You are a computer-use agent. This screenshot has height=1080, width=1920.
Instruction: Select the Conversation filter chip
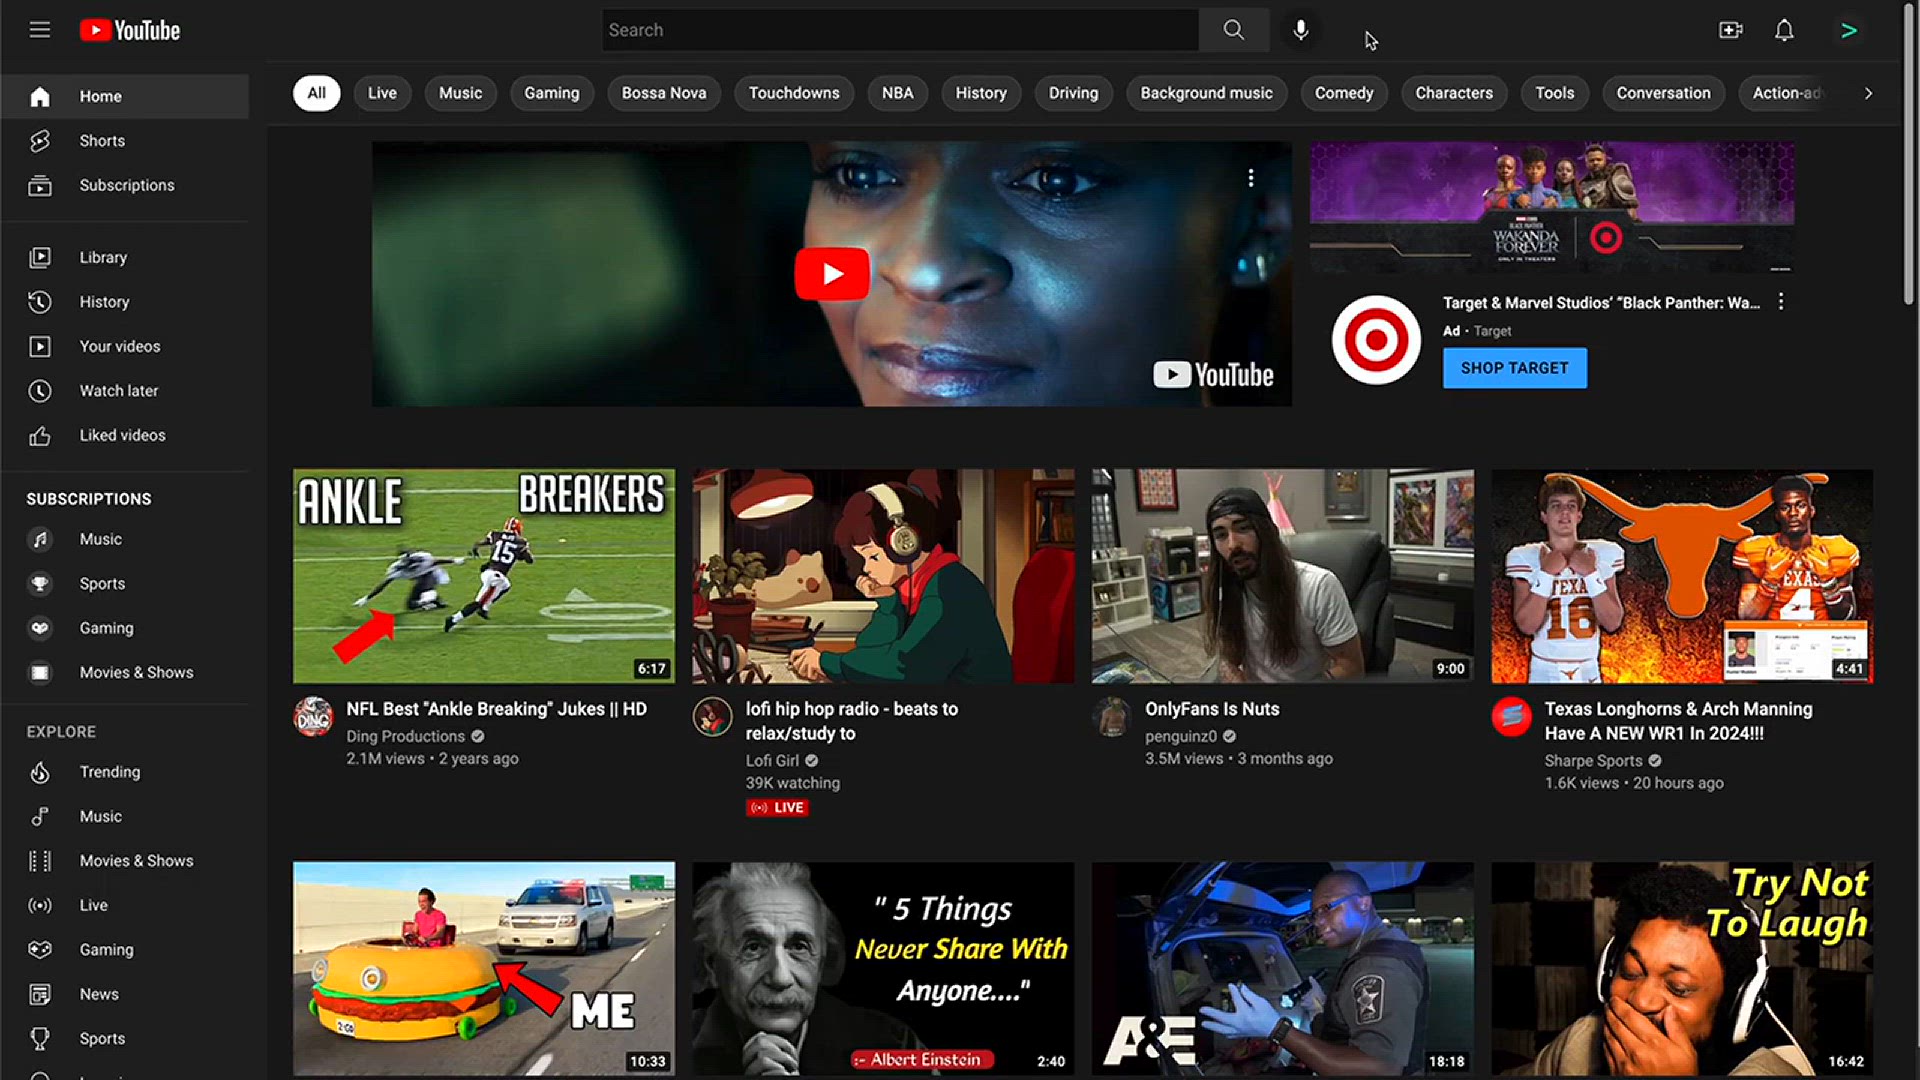[x=1664, y=93]
